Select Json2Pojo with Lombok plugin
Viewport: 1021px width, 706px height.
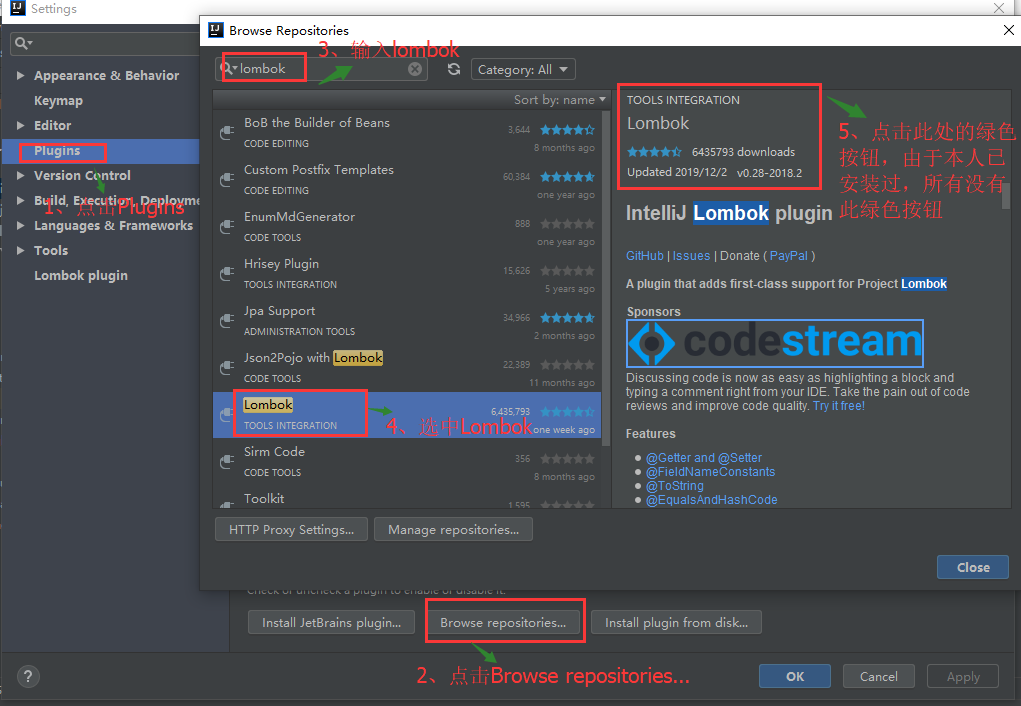[407, 368]
